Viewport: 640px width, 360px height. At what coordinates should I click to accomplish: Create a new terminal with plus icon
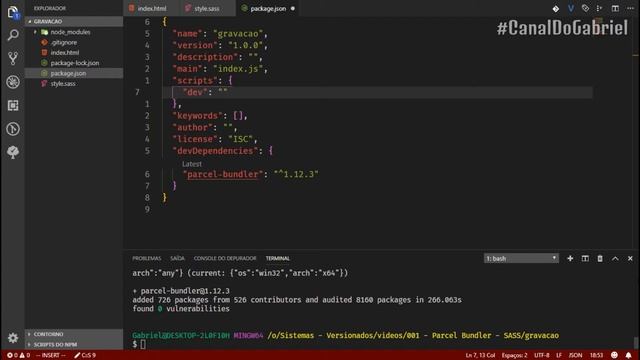pyautogui.click(x=570, y=258)
